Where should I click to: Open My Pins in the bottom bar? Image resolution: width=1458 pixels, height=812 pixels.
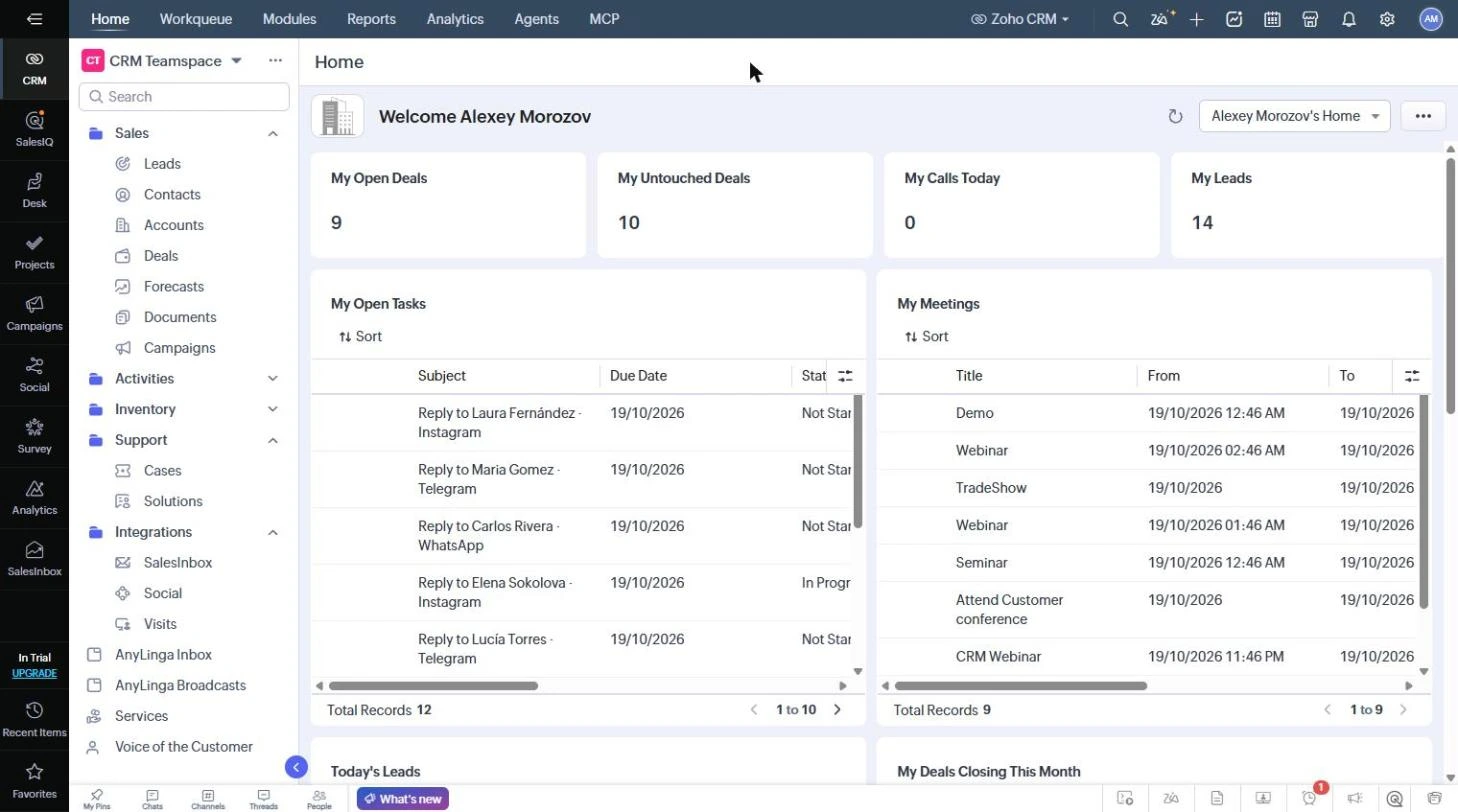97,799
